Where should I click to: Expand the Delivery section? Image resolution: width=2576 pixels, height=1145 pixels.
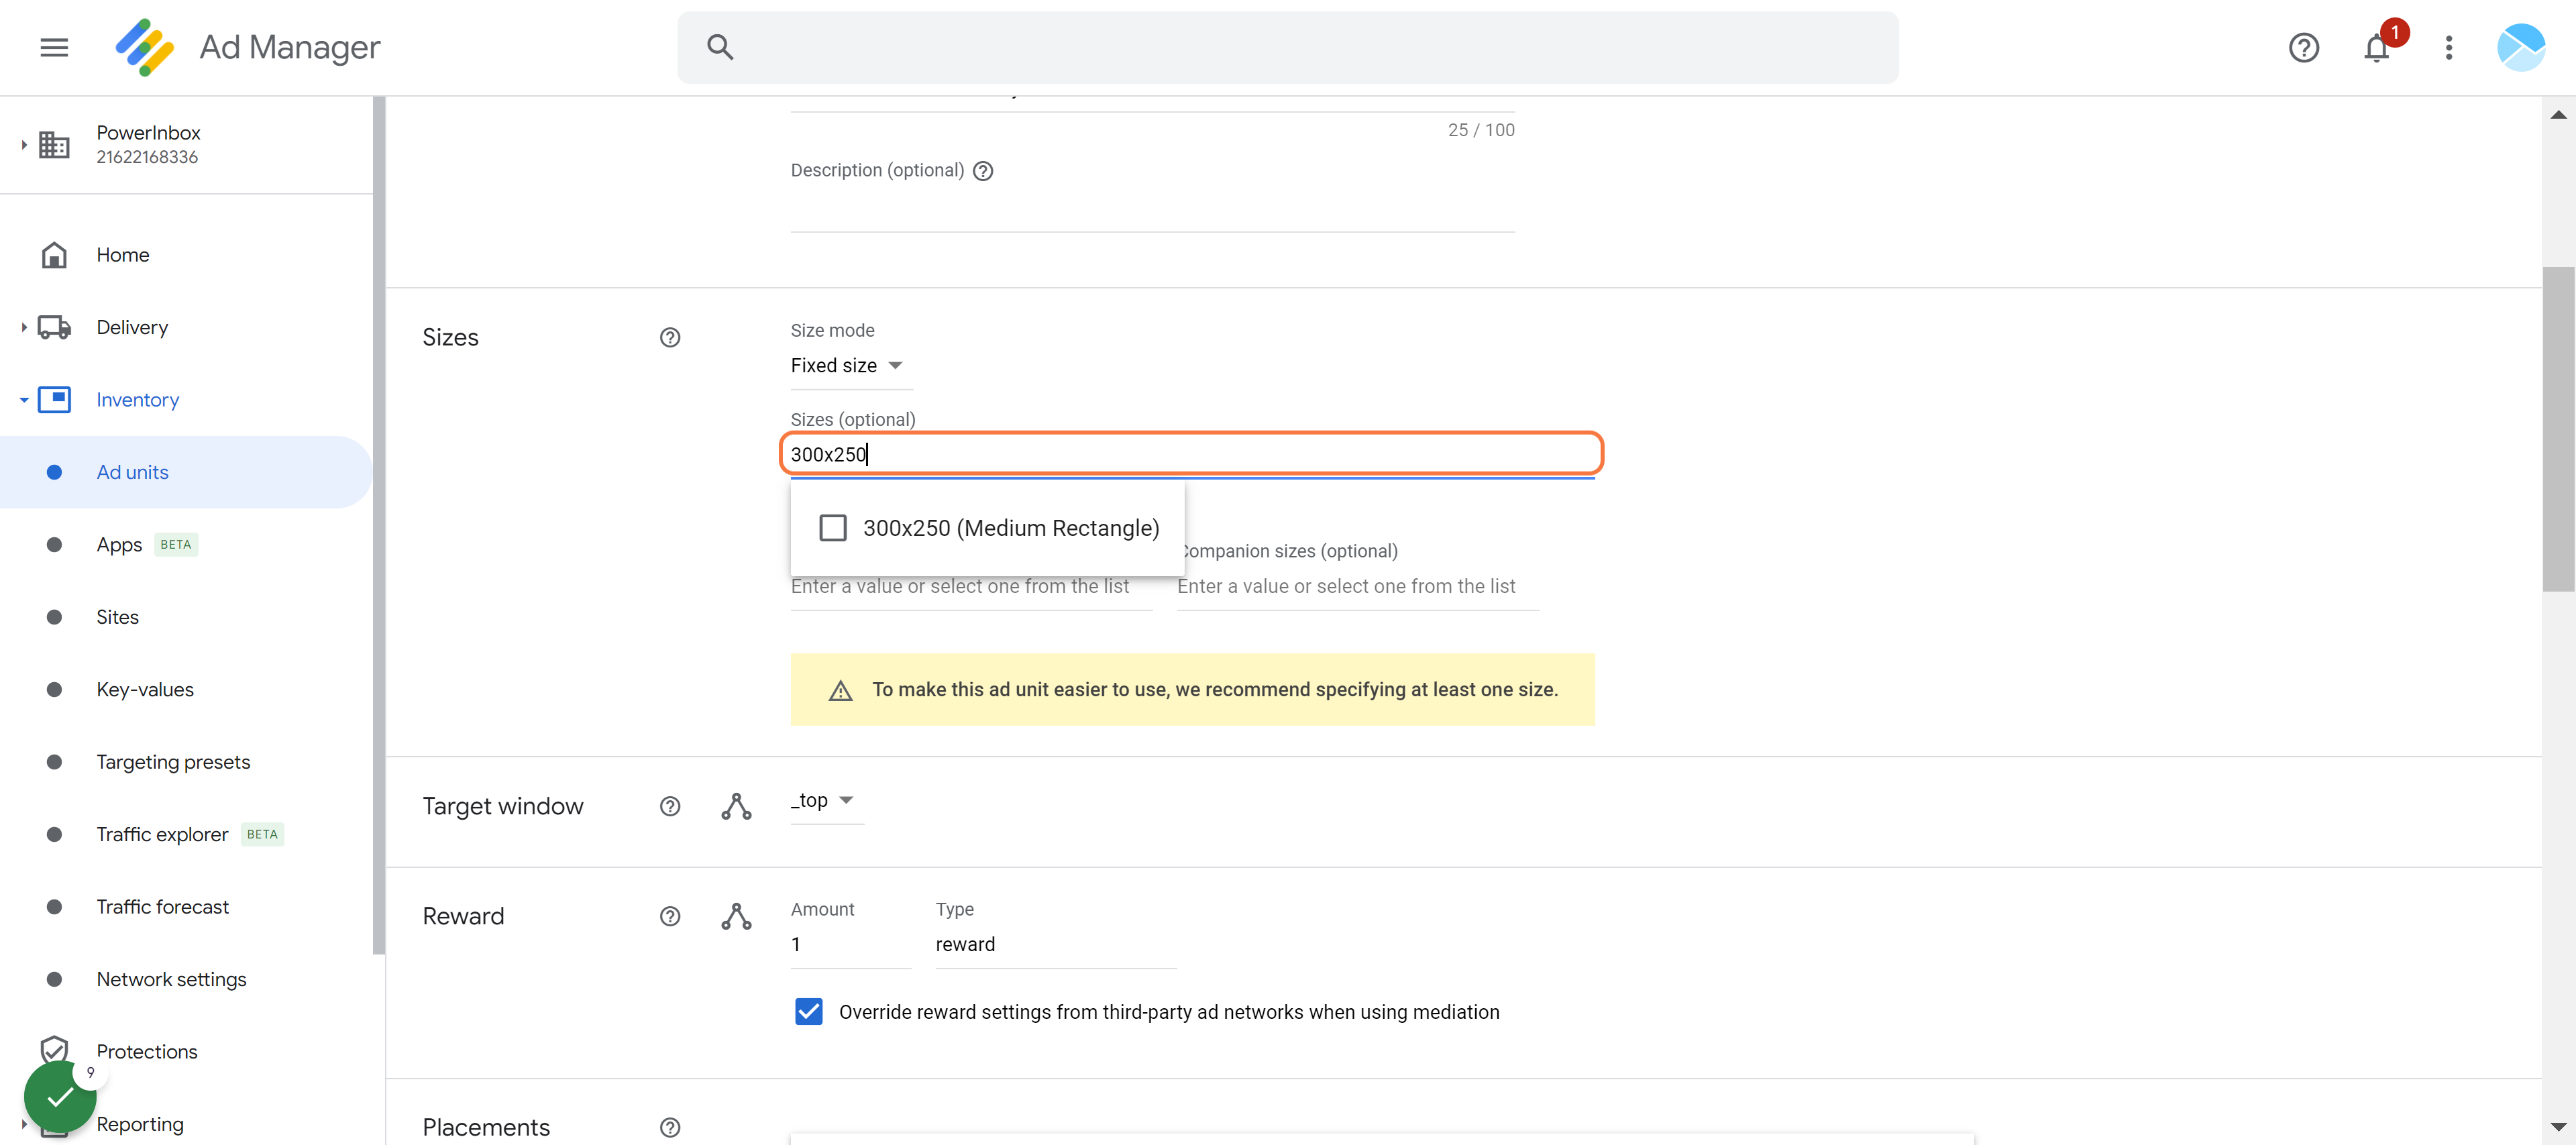(x=23, y=328)
